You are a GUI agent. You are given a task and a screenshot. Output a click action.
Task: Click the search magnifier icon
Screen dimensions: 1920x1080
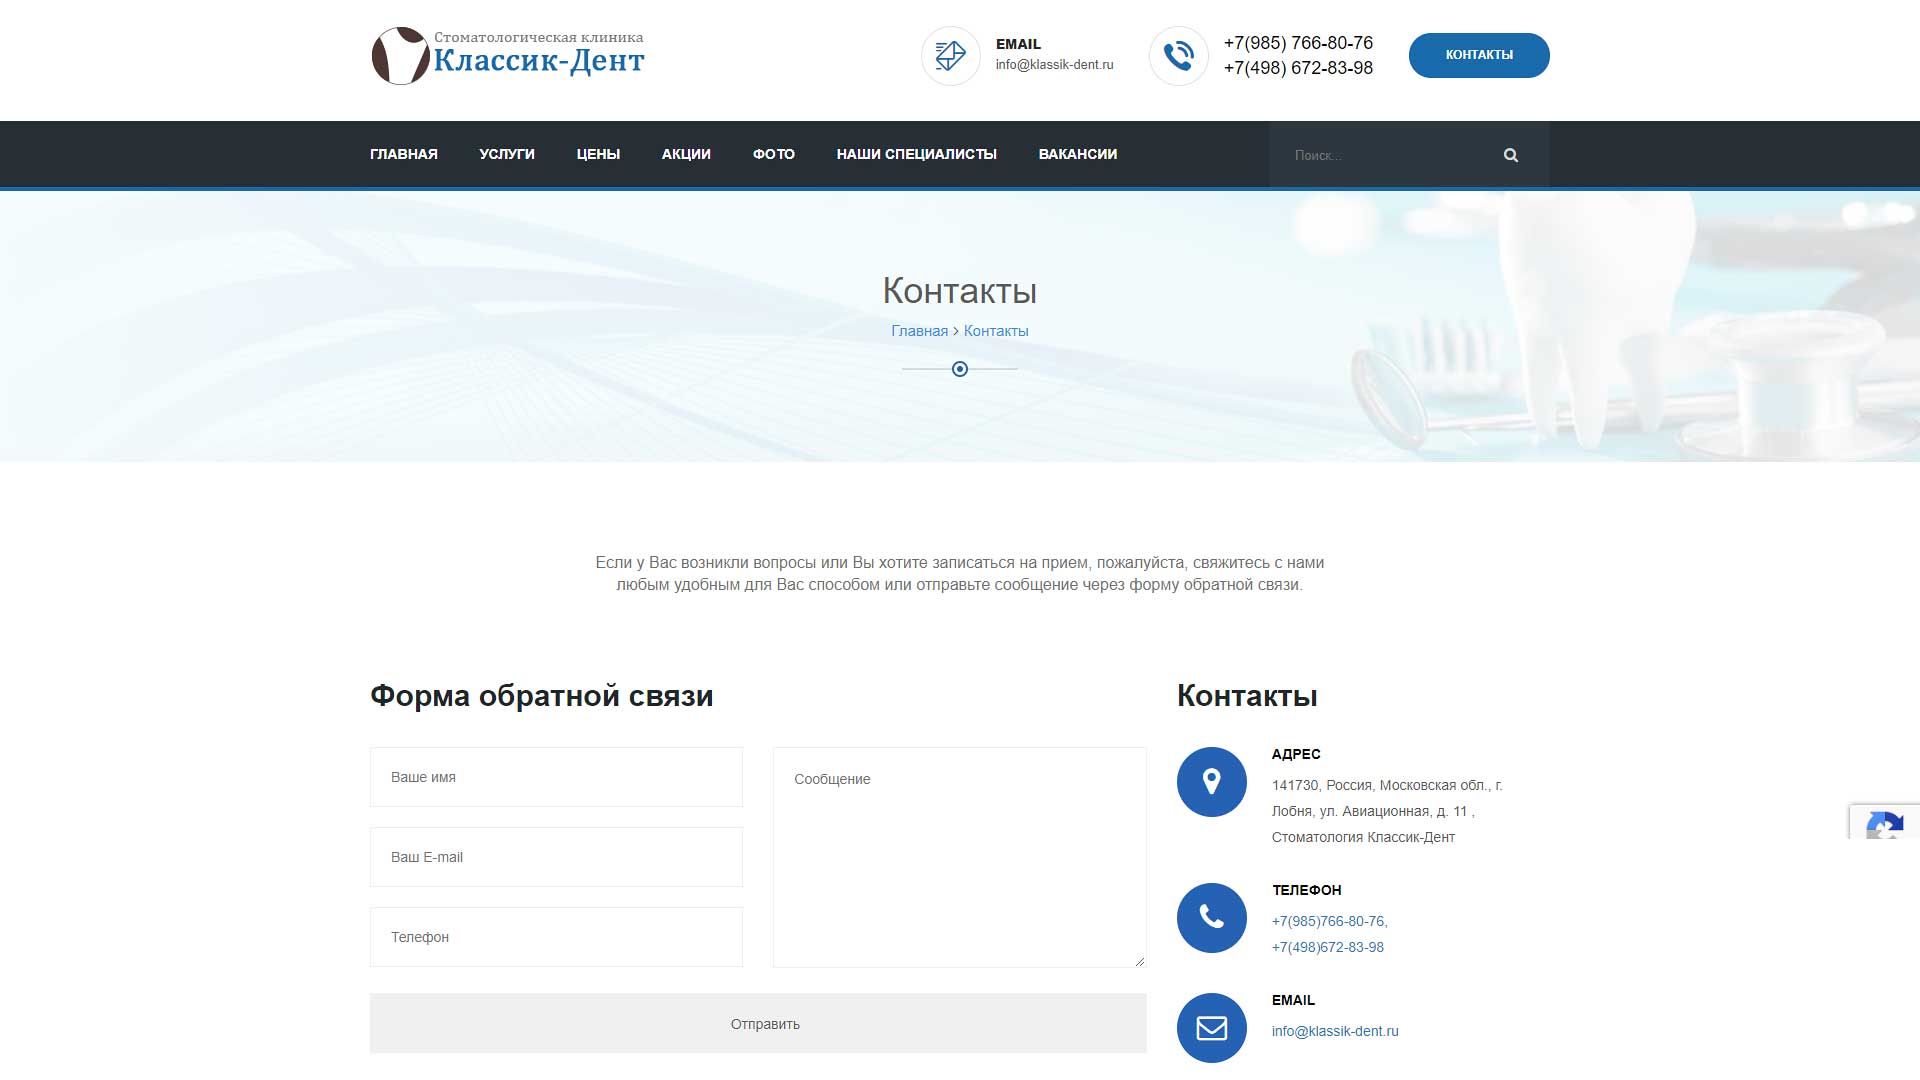1510,155
